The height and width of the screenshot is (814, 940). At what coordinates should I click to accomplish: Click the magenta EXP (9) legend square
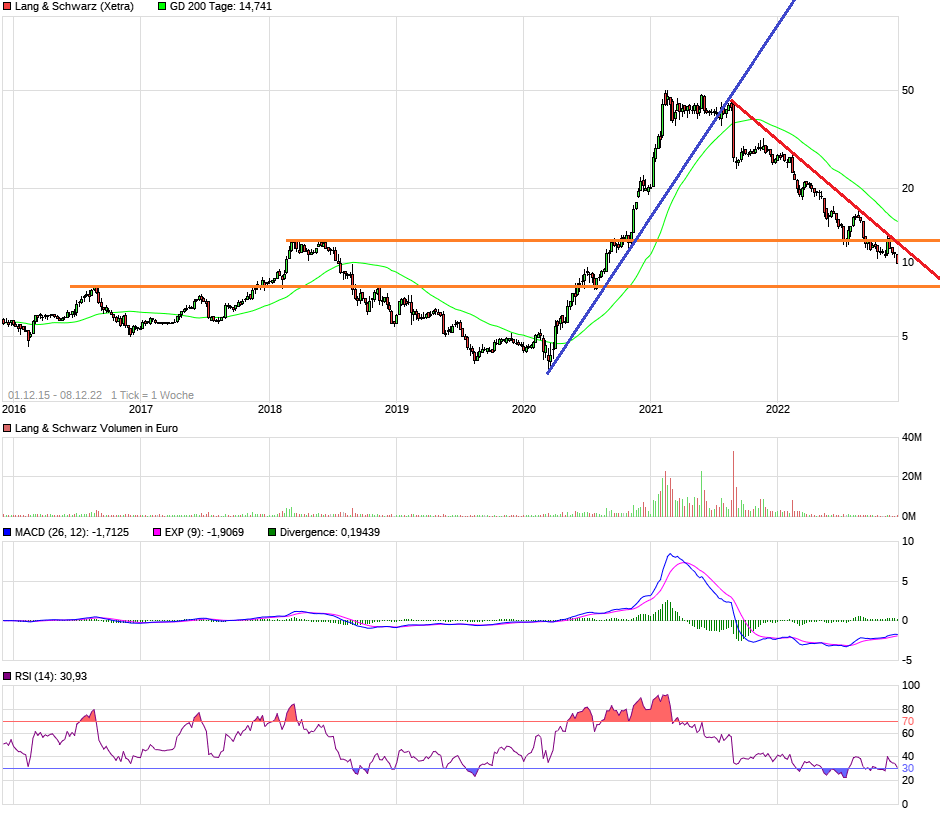[157, 532]
